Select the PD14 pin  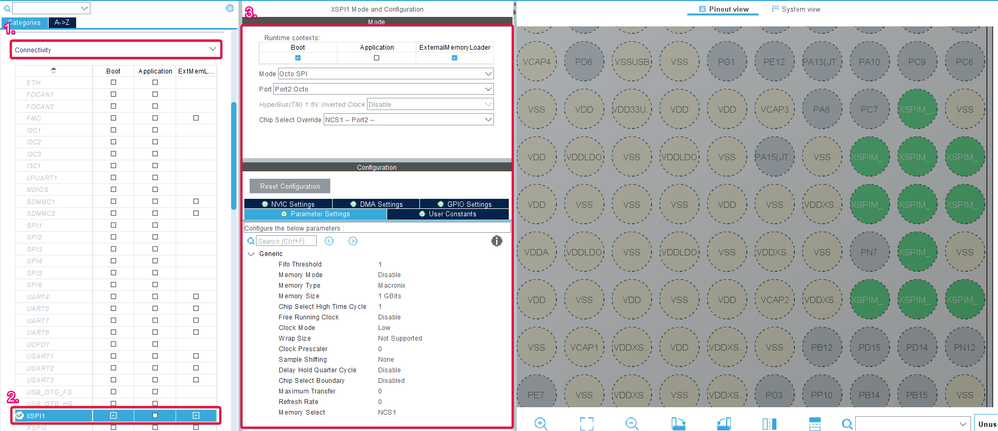click(917, 348)
